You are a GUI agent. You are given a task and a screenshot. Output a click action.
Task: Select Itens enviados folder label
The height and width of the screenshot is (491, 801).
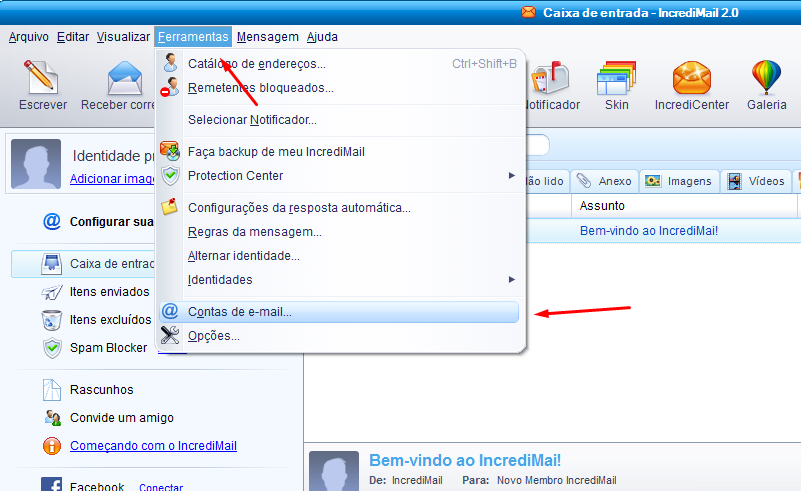109,292
